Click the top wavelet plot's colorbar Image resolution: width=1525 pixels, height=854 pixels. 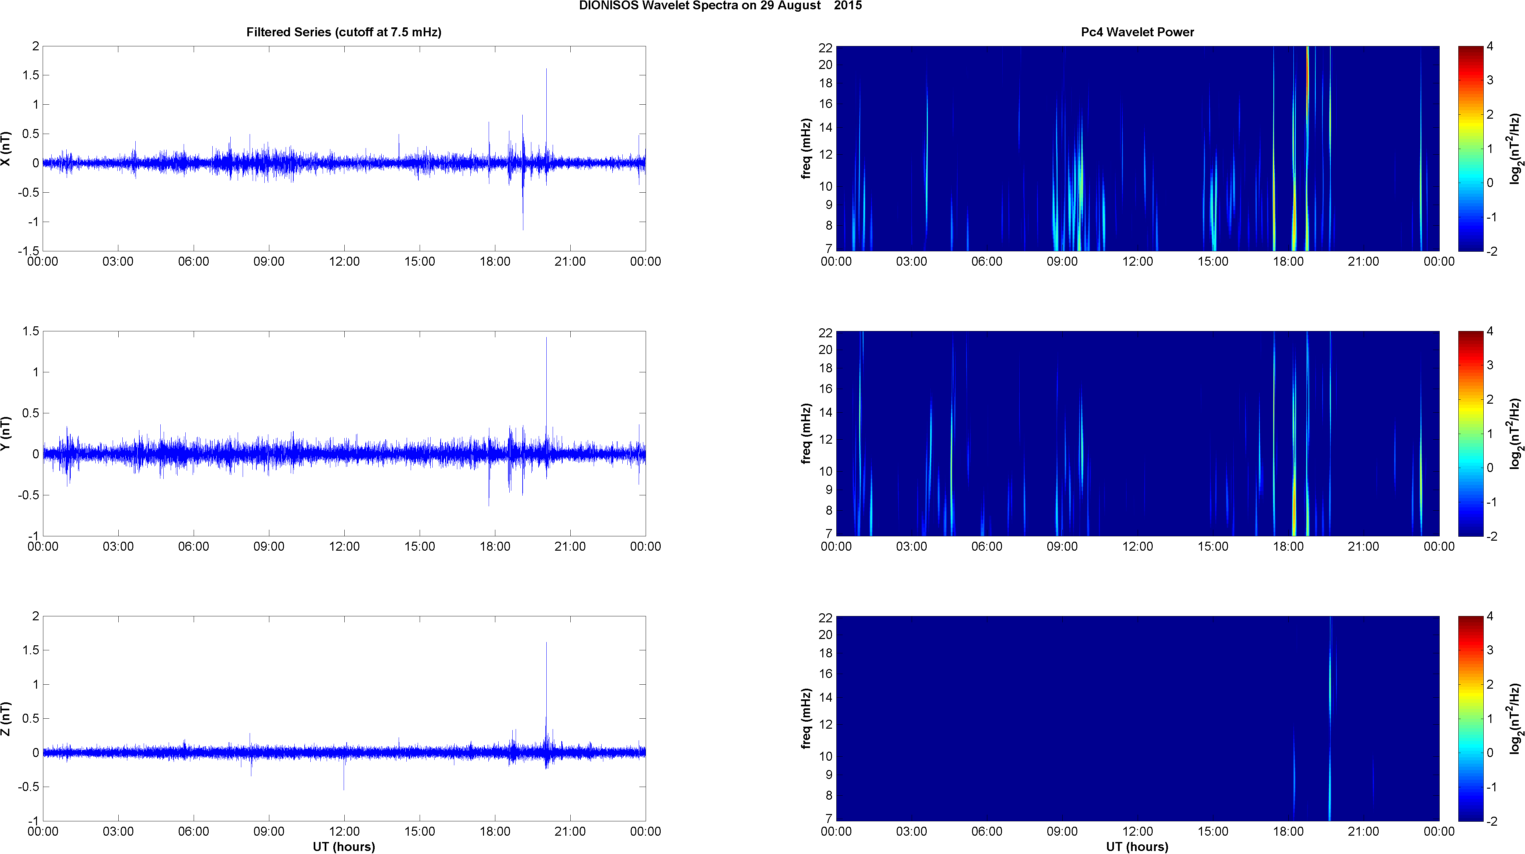1470,148
